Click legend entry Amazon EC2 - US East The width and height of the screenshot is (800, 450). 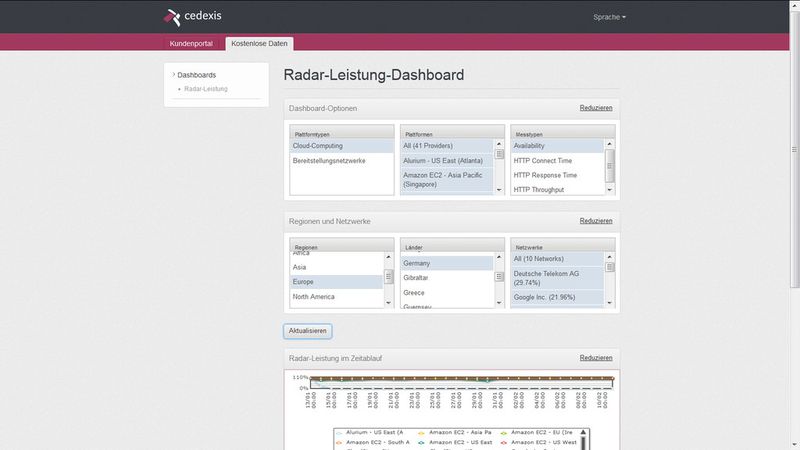coord(456,442)
